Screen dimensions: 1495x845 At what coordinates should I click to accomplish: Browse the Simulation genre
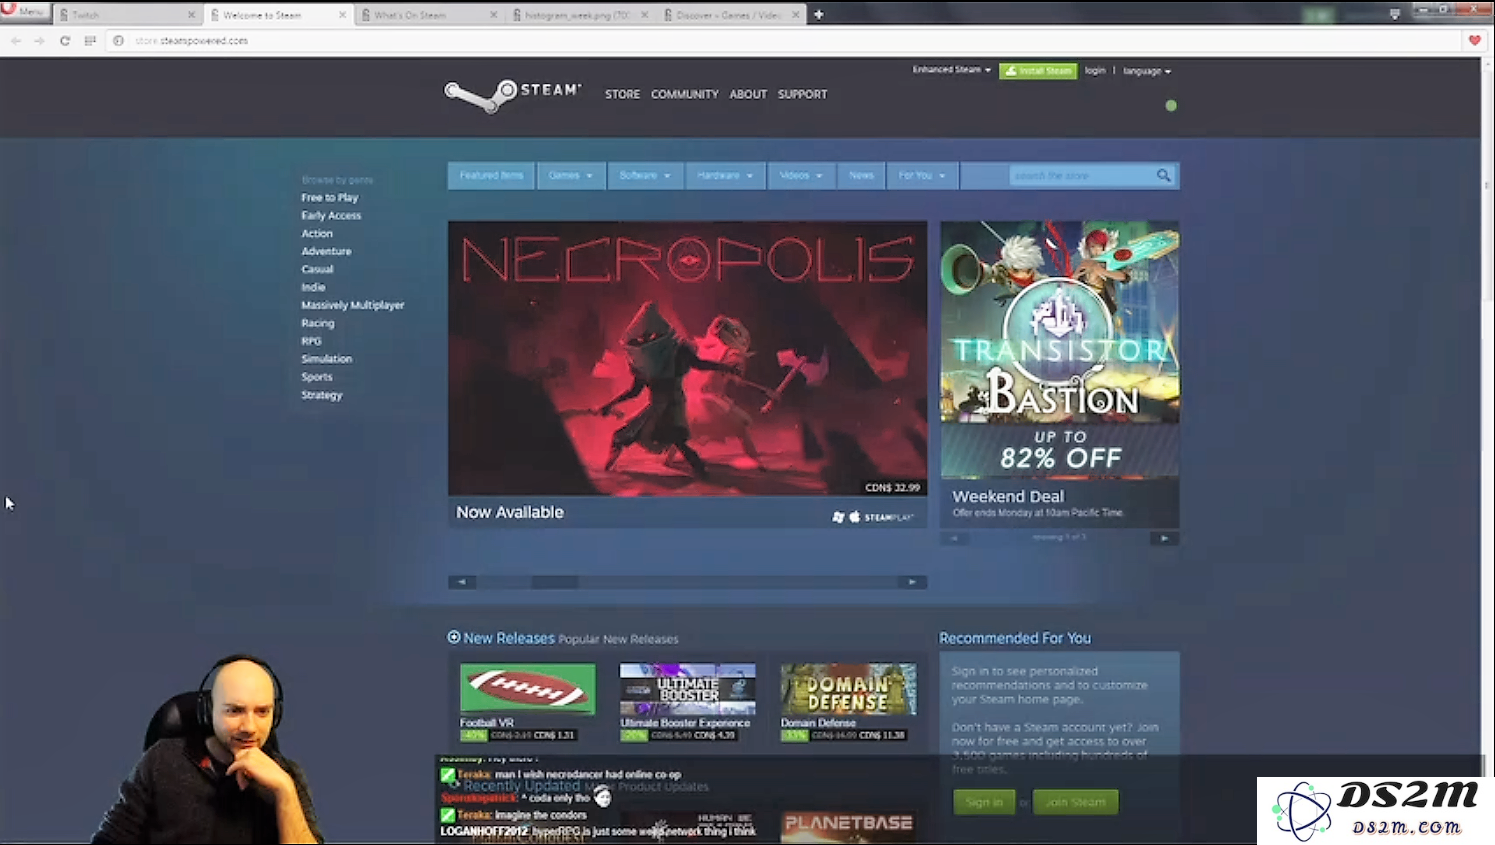(x=327, y=360)
